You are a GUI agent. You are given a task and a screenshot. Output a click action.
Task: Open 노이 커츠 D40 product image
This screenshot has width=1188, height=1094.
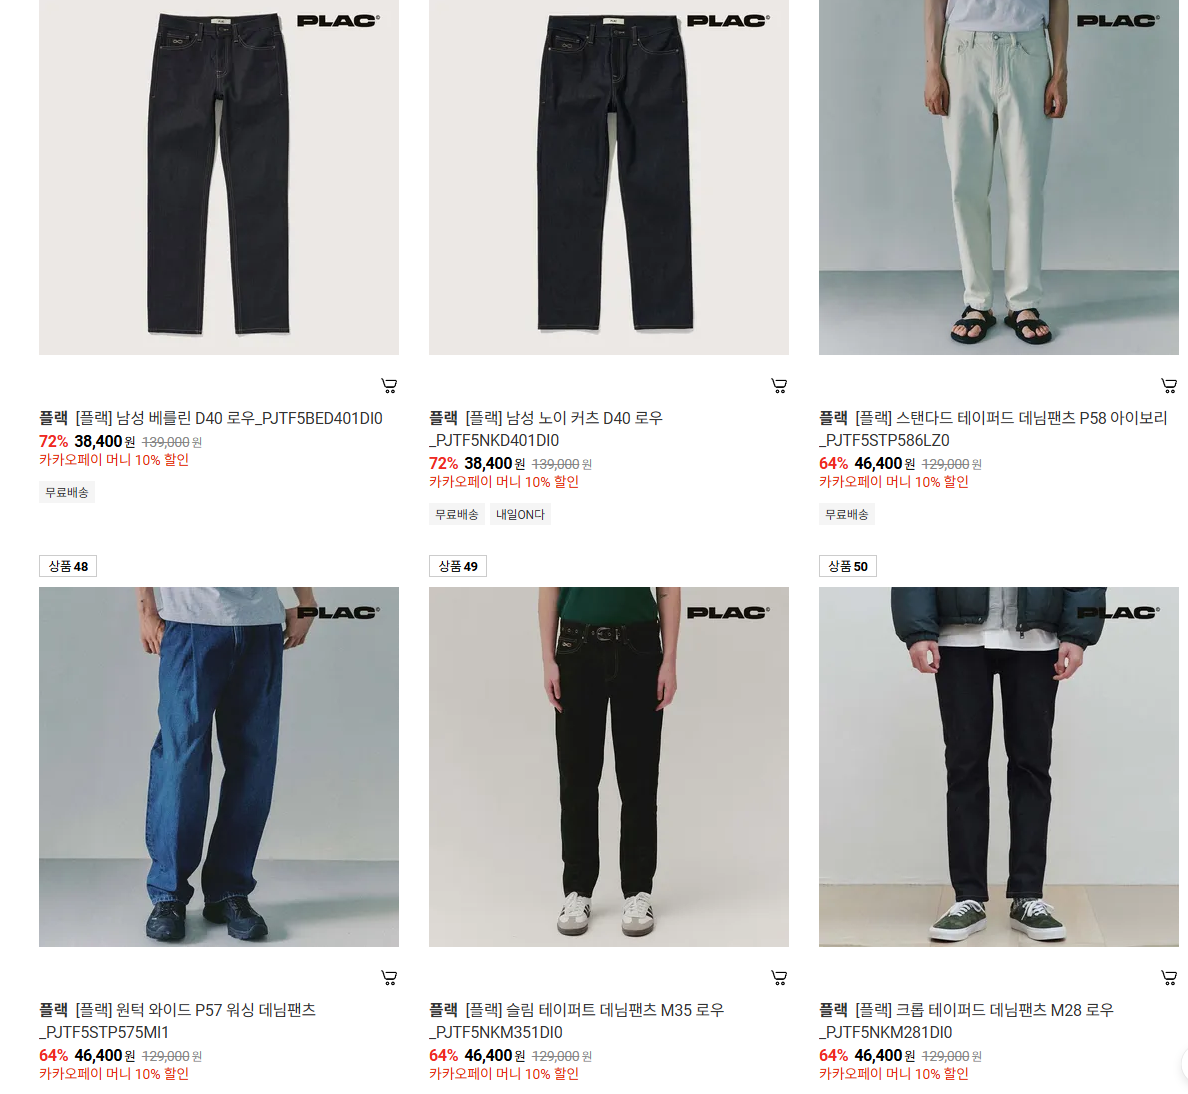point(608,176)
